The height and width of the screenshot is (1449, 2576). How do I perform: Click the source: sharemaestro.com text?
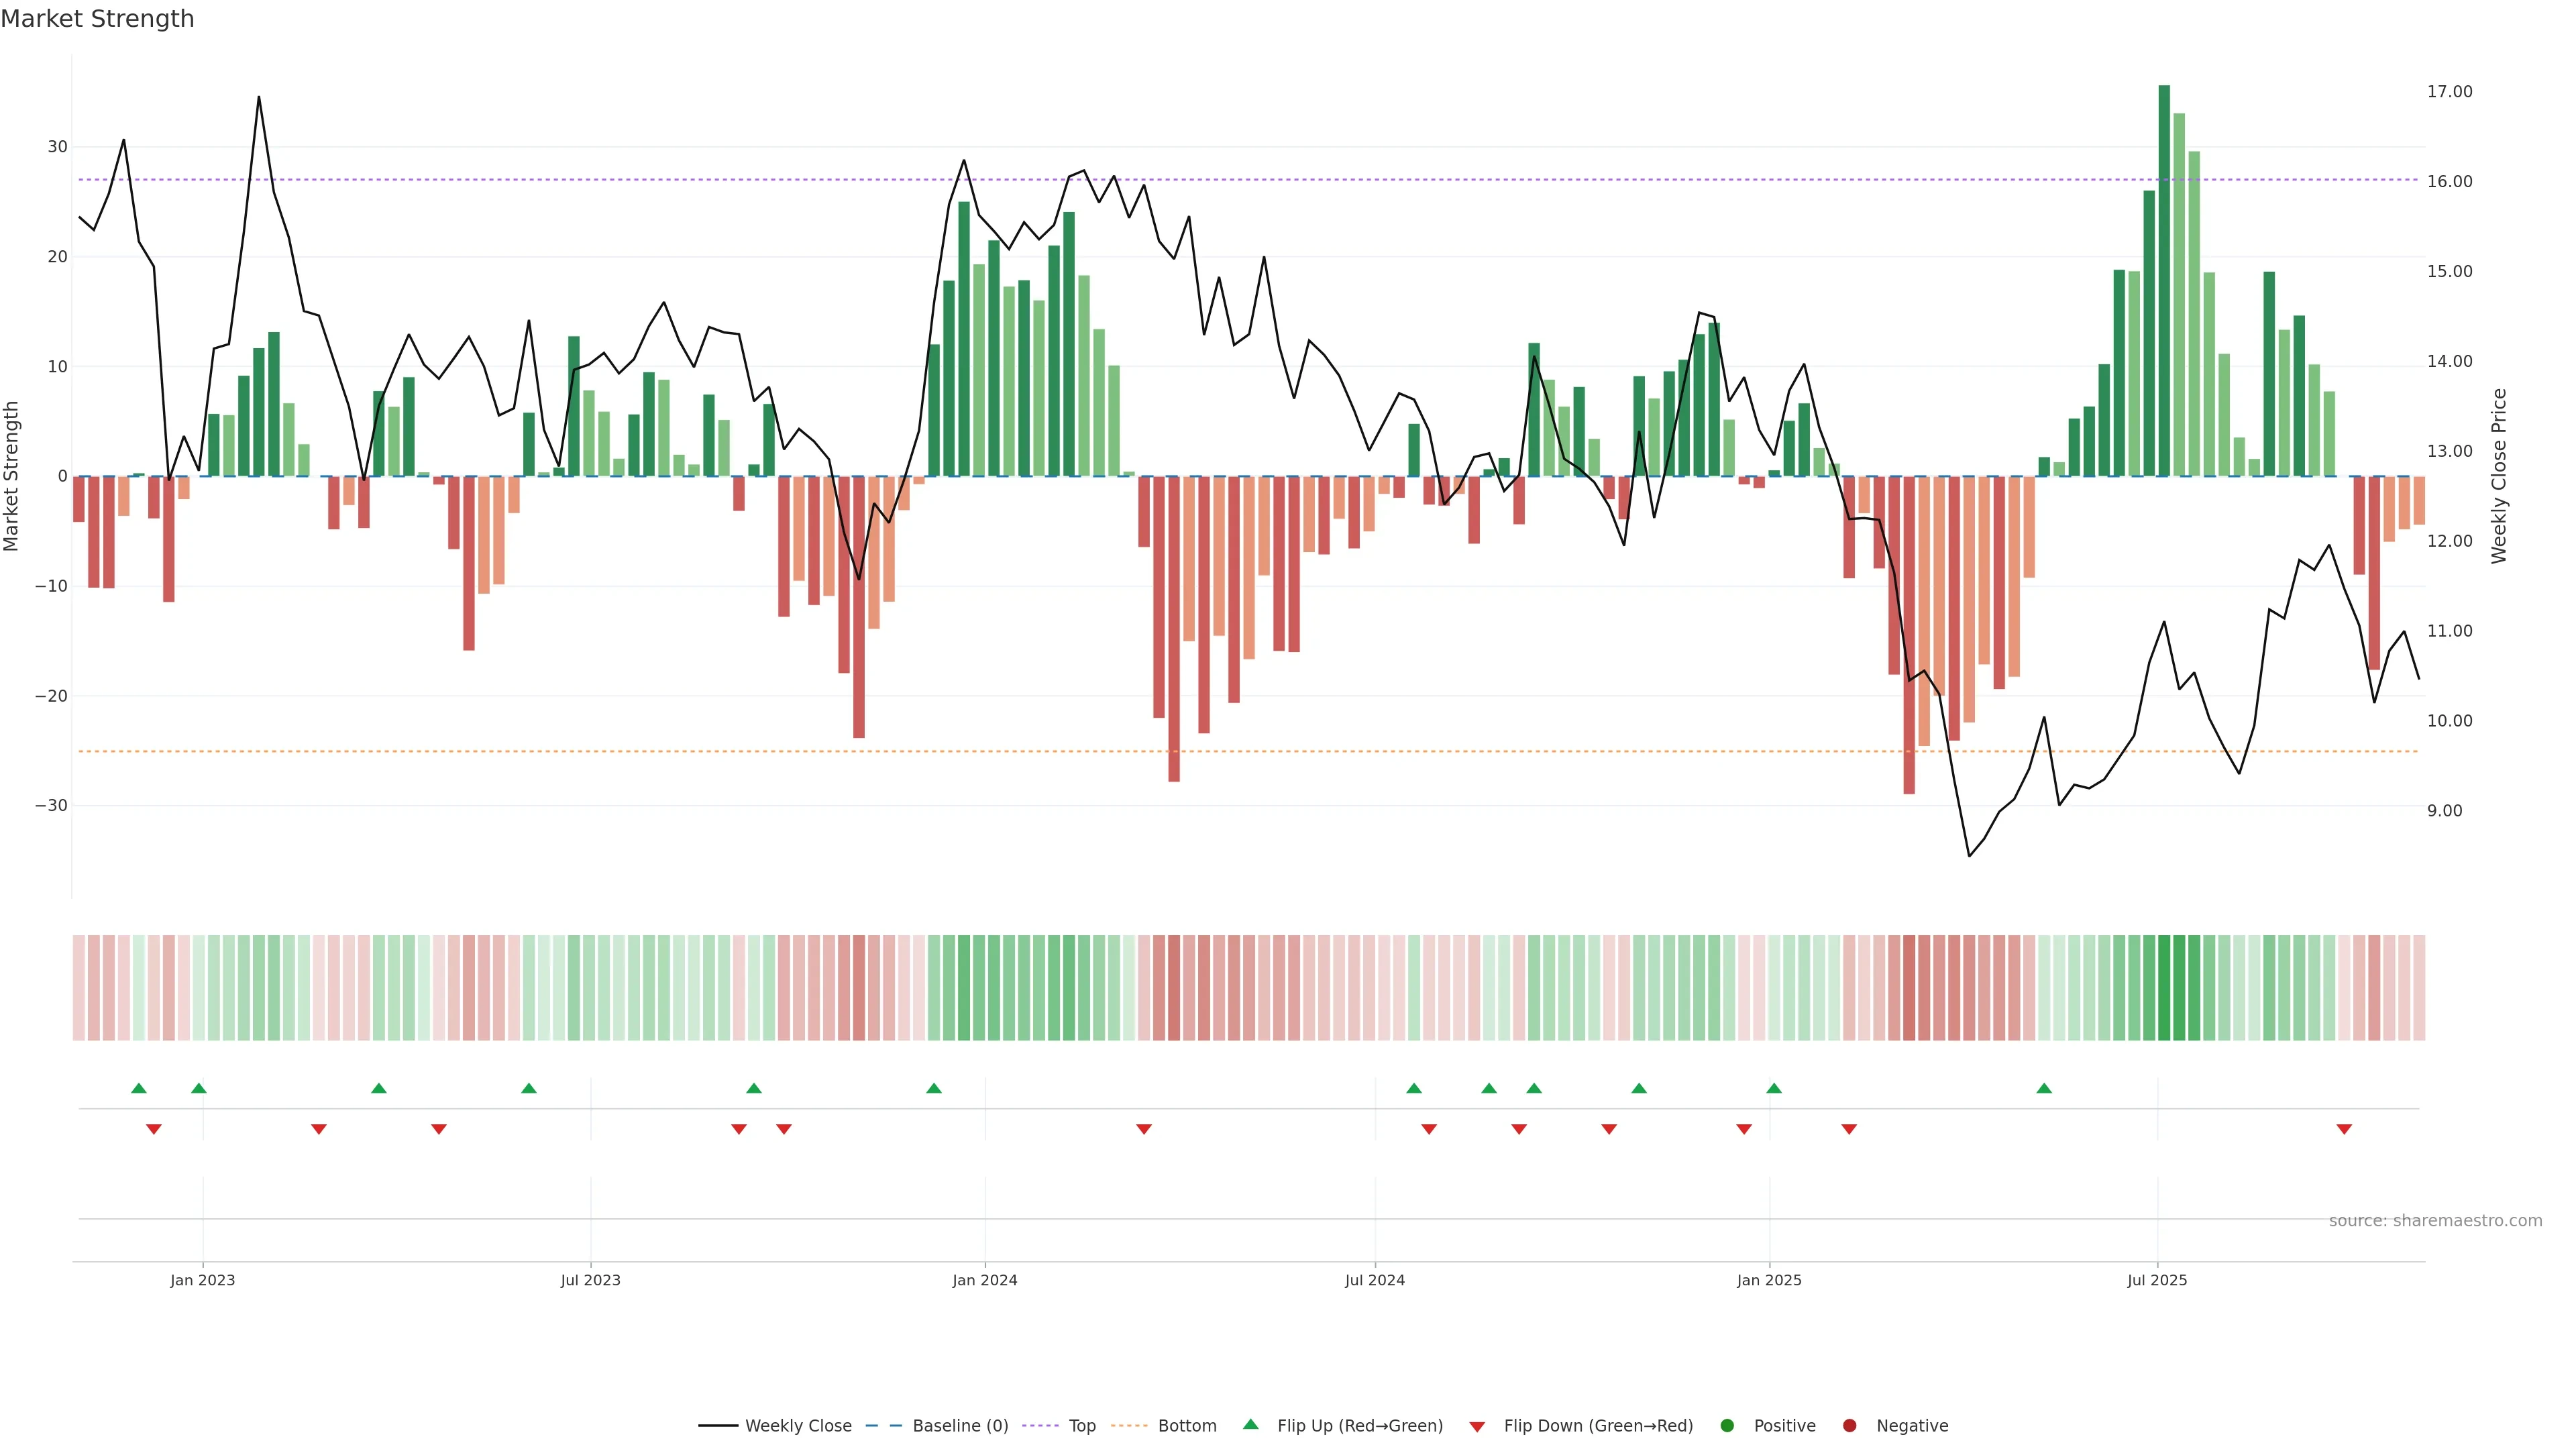[2435, 1220]
